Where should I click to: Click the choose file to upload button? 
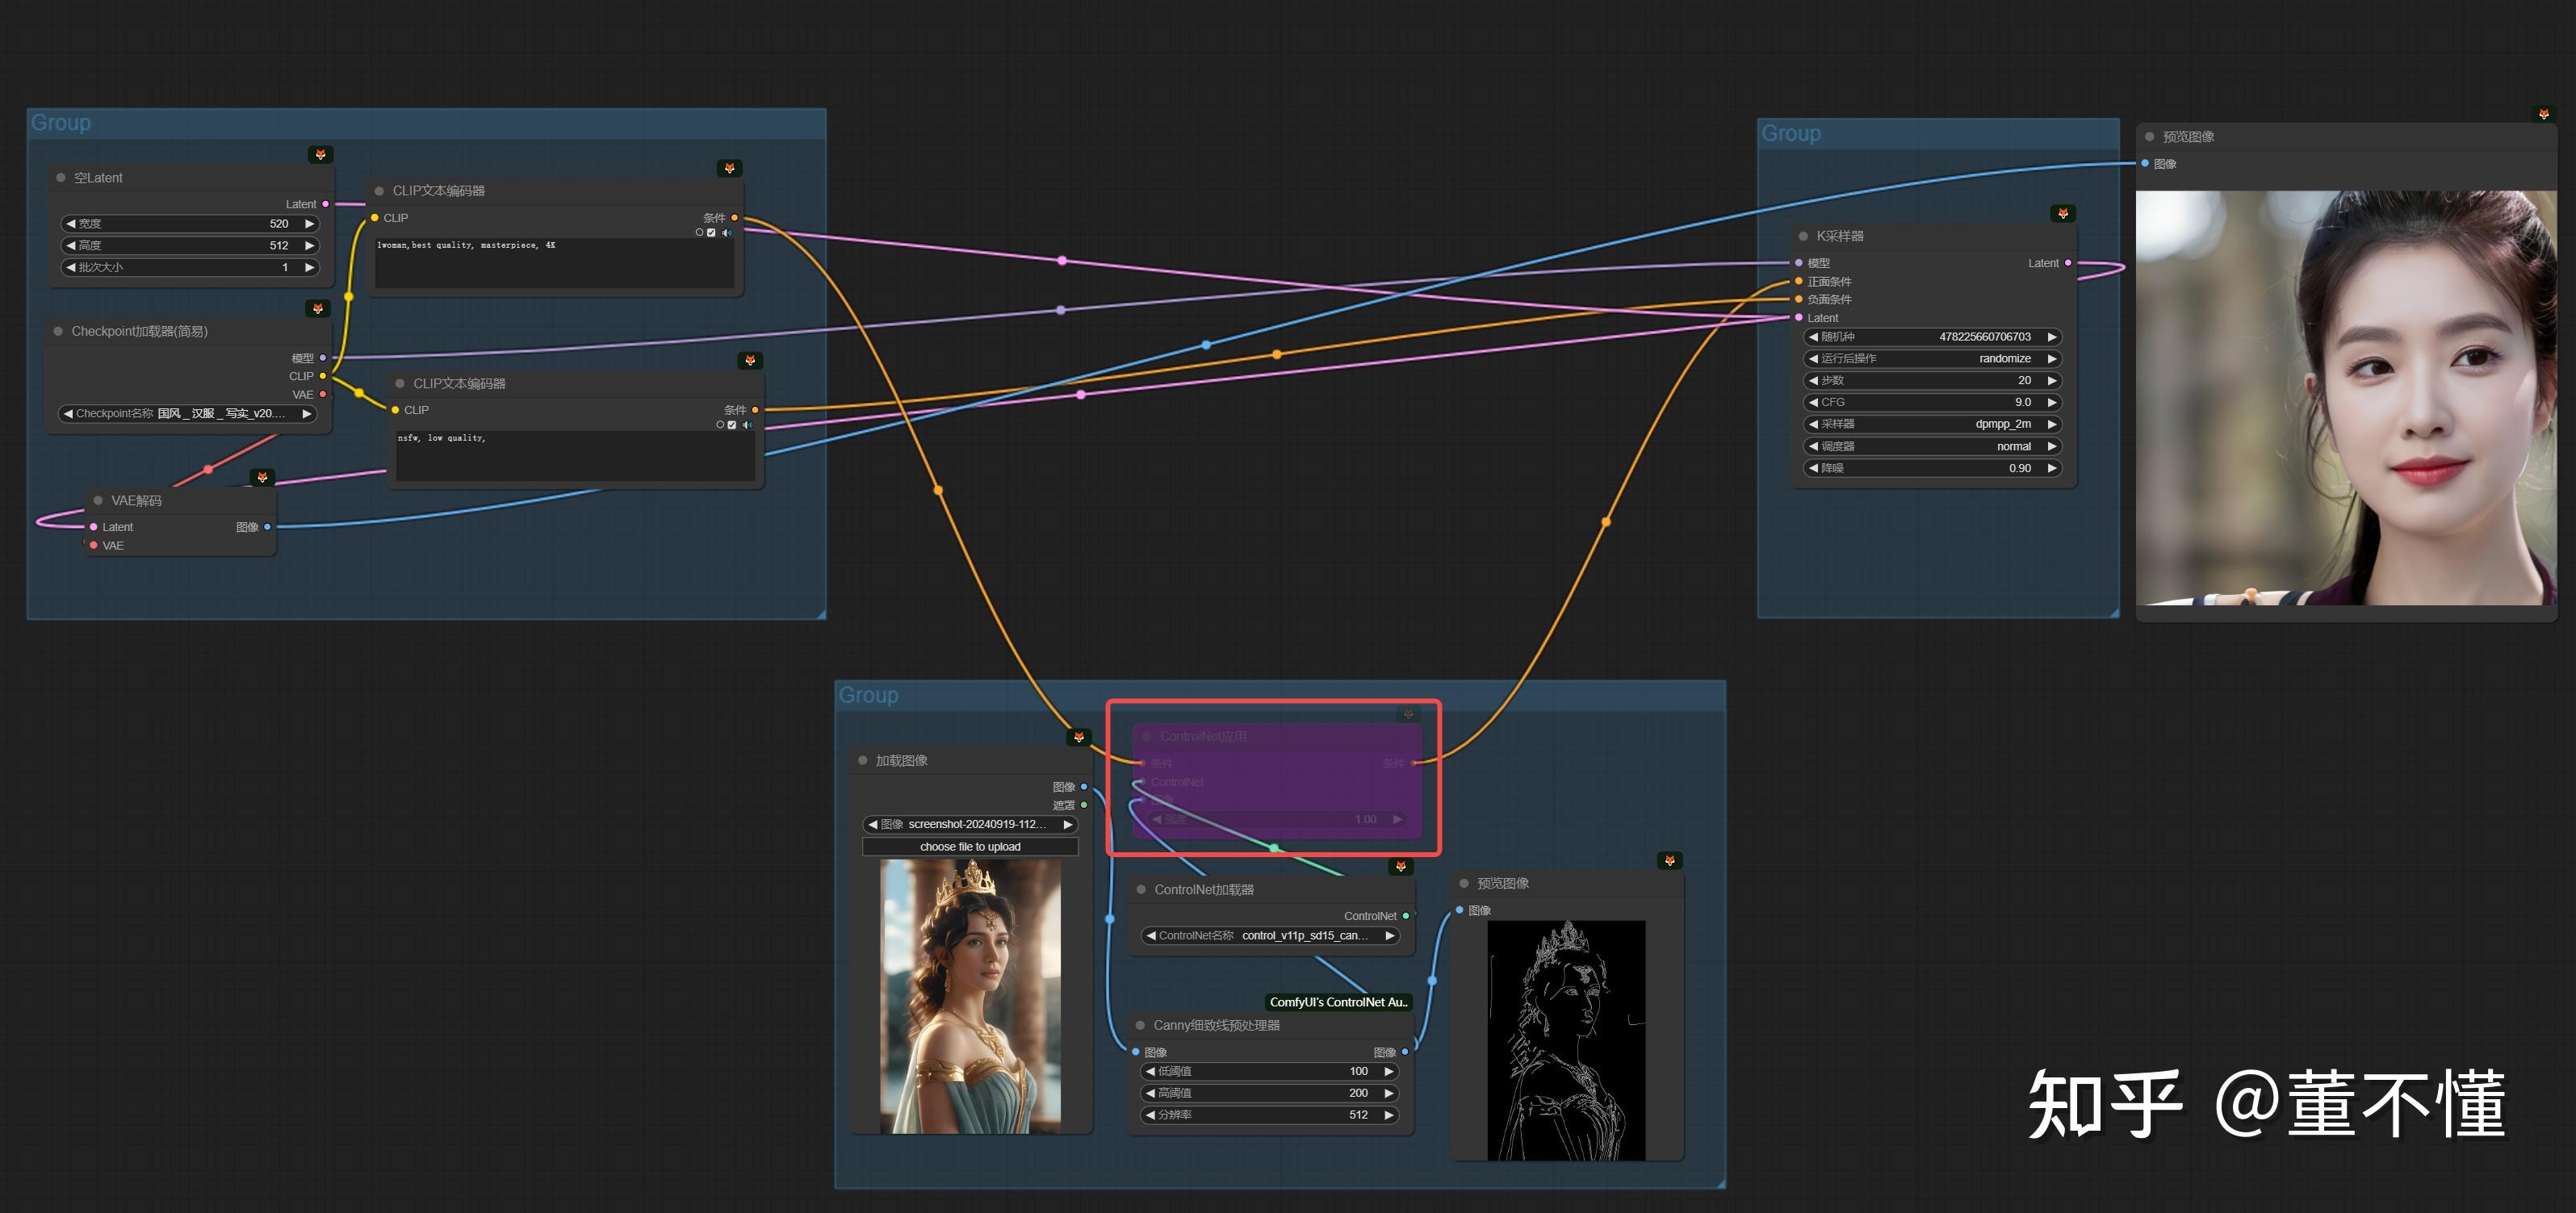tap(969, 847)
